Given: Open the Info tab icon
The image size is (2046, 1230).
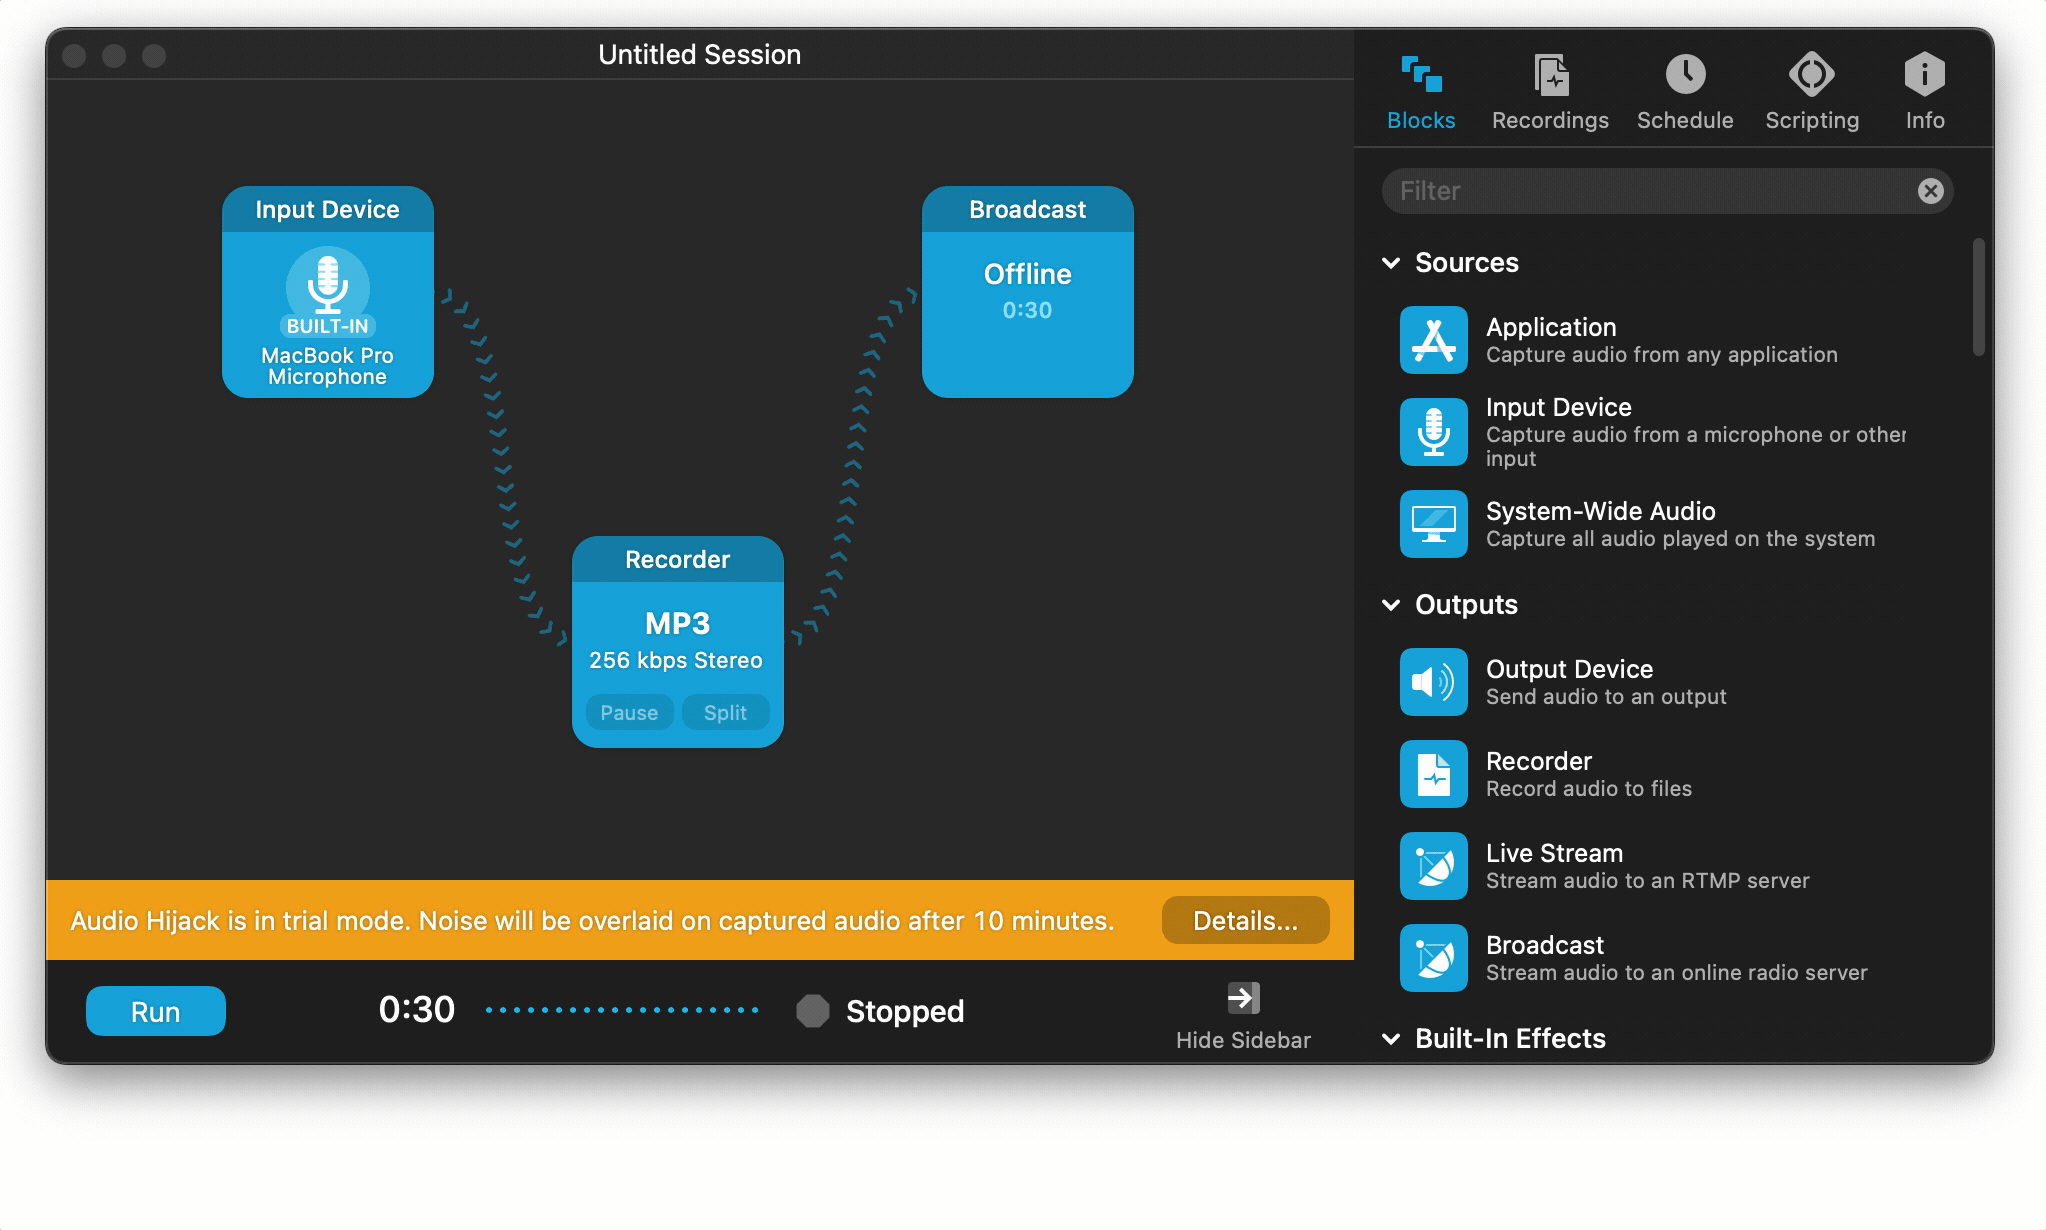Looking at the screenshot, I should coord(1924,74).
